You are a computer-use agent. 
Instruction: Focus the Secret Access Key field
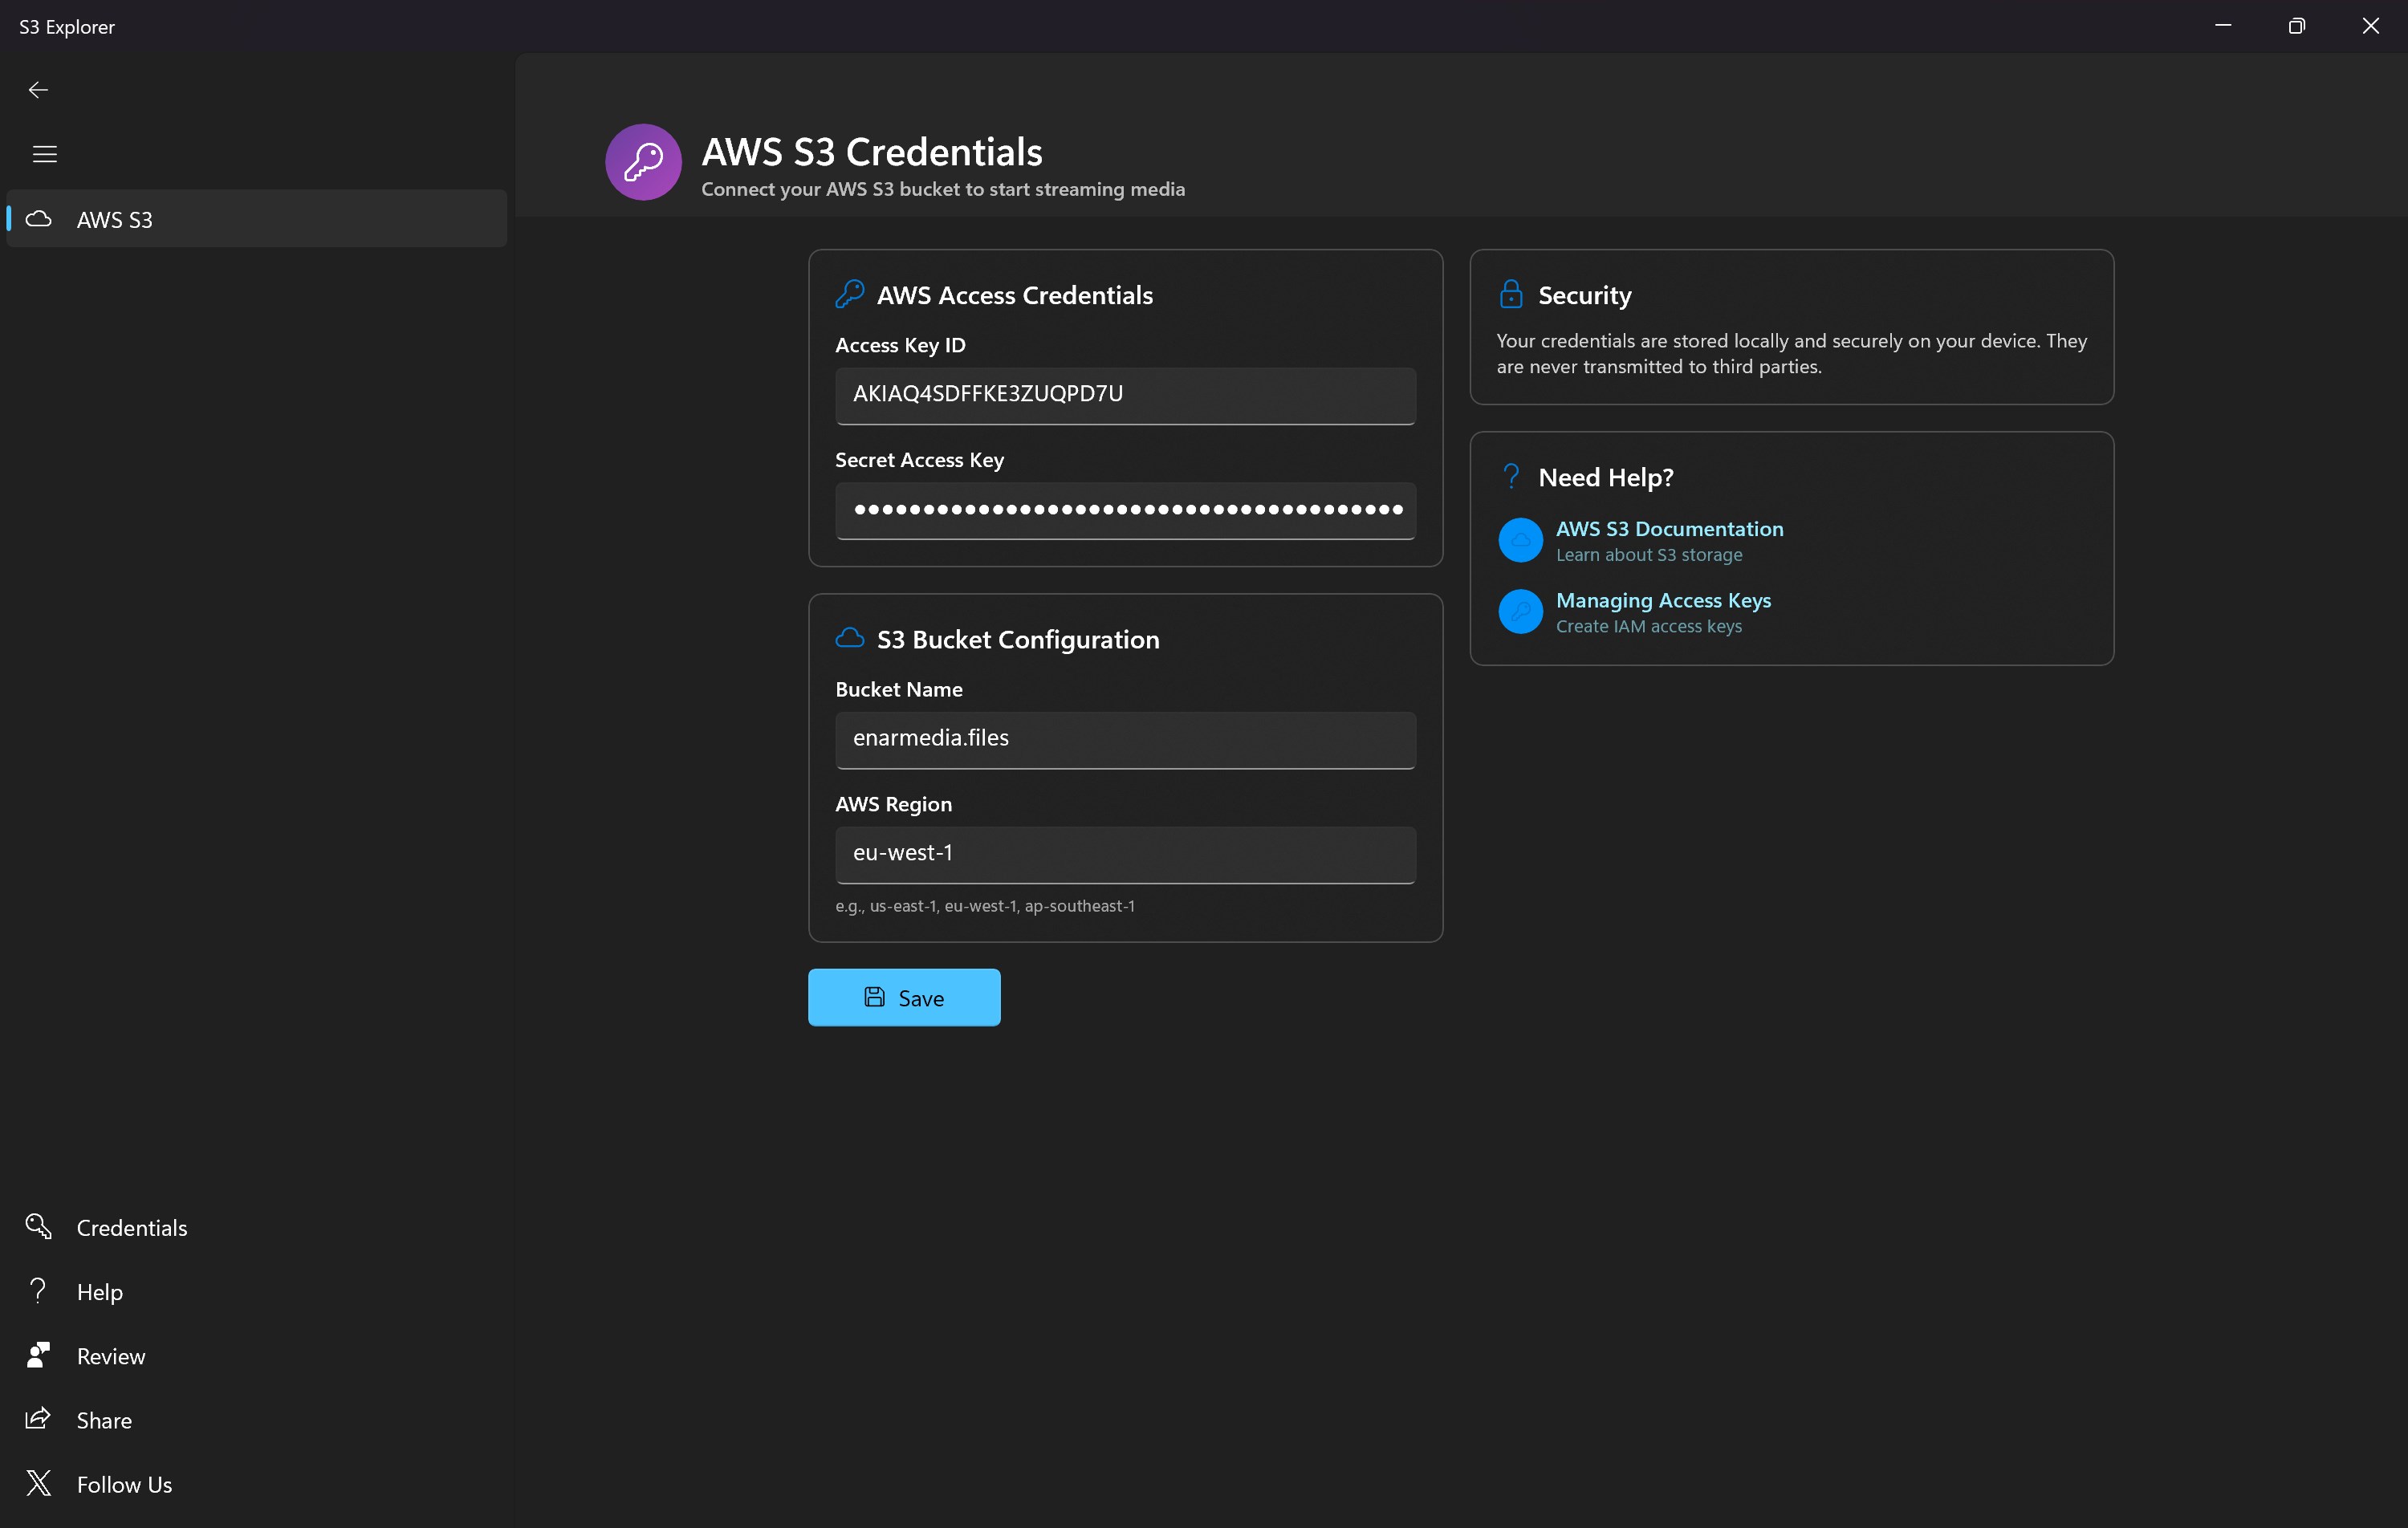[x=1125, y=510]
